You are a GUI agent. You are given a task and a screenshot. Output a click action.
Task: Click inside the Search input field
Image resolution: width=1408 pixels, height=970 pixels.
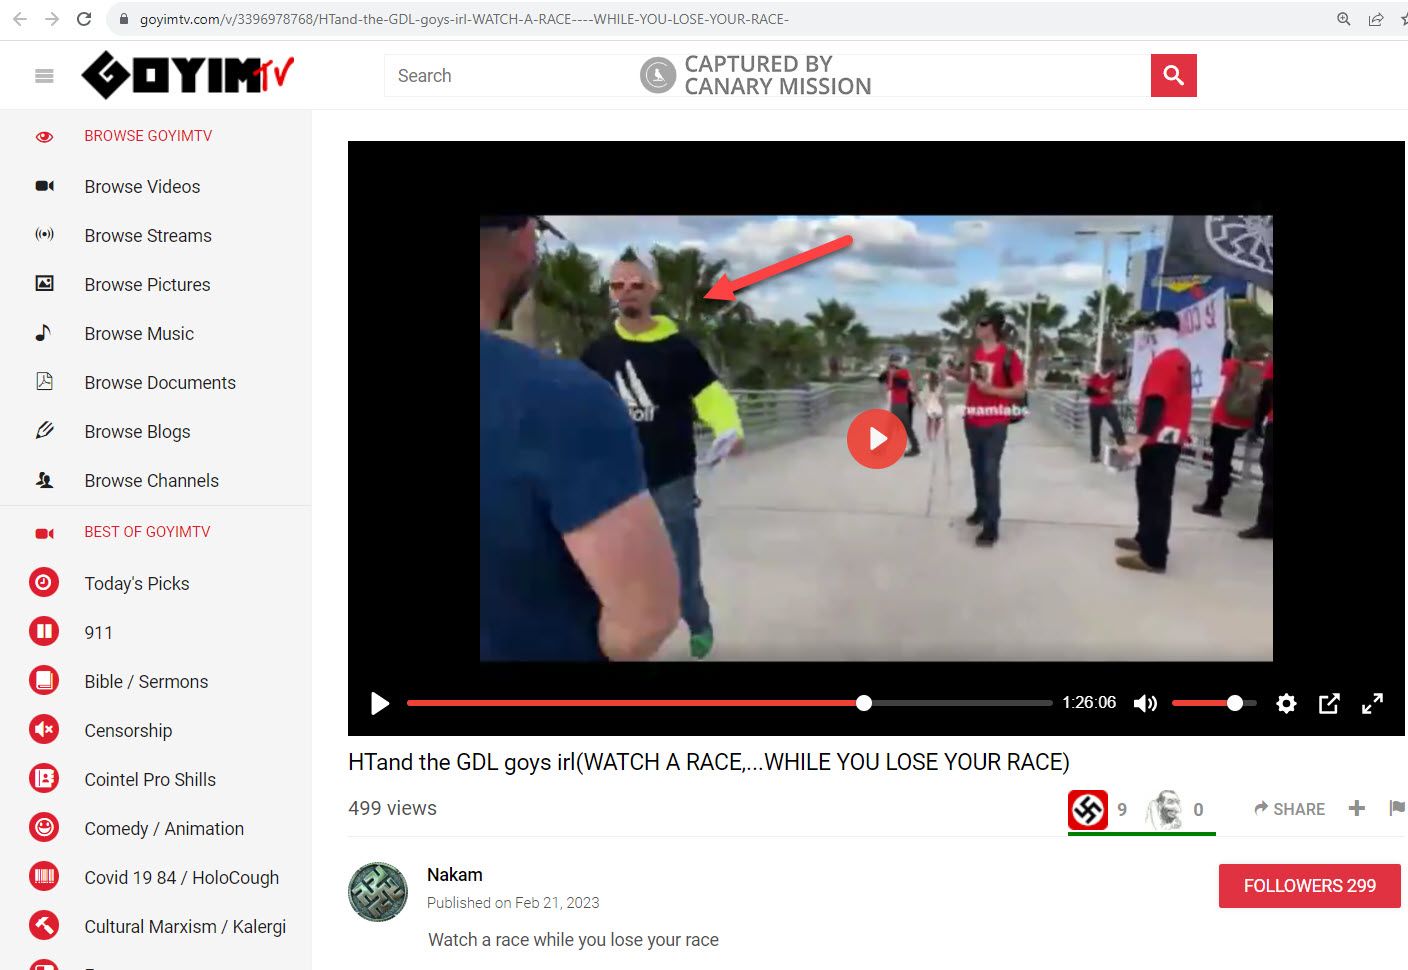tap(510, 76)
